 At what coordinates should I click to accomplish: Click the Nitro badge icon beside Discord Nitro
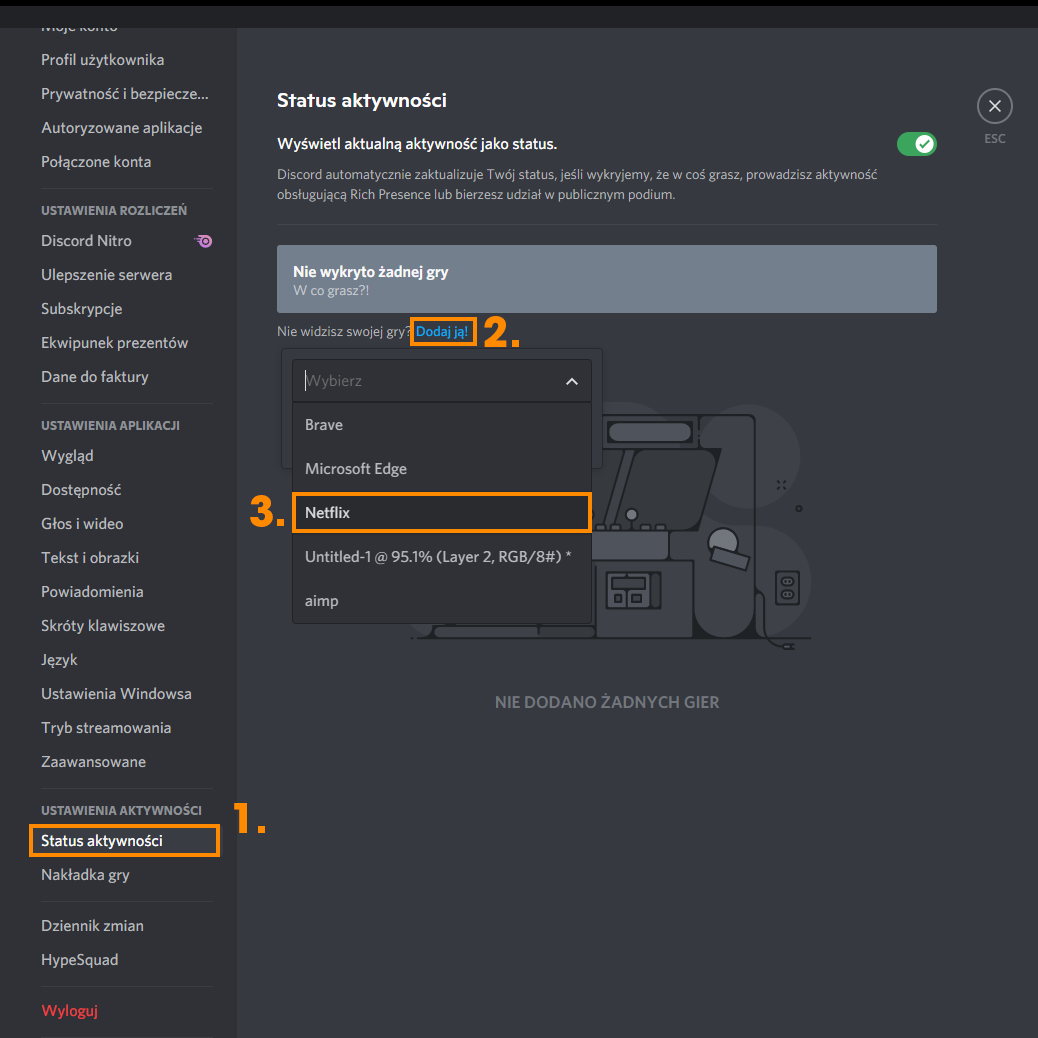point(204,241)
